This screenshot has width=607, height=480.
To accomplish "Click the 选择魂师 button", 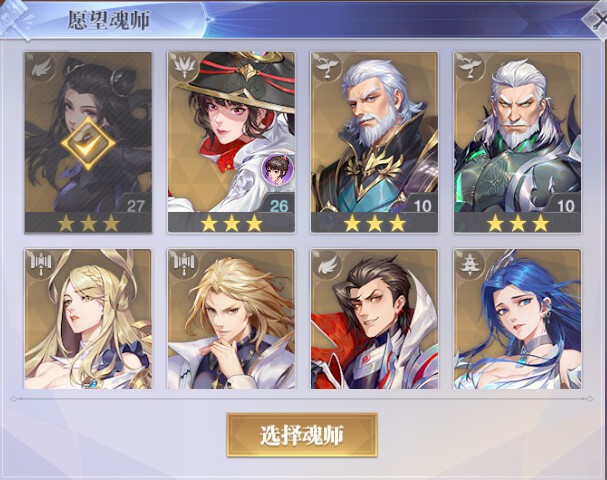I will tap(302, 435).
